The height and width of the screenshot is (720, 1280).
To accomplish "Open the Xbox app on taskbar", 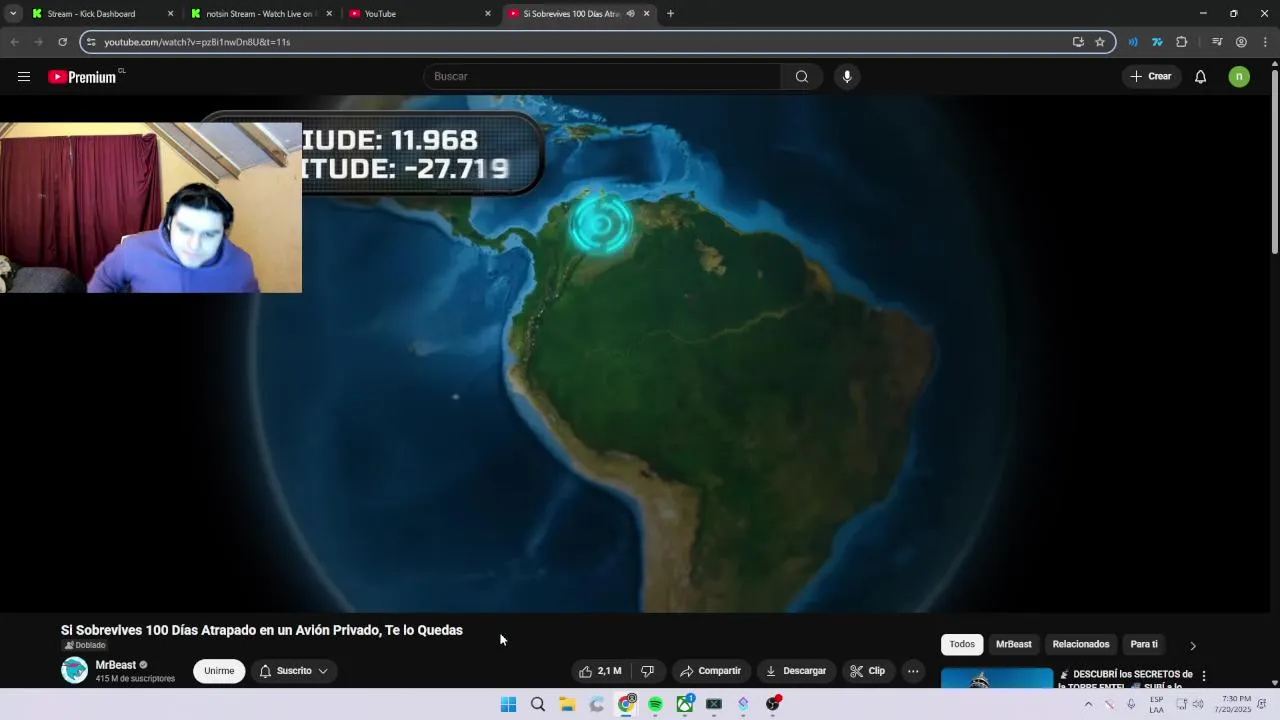I will [x=685, y=704].
